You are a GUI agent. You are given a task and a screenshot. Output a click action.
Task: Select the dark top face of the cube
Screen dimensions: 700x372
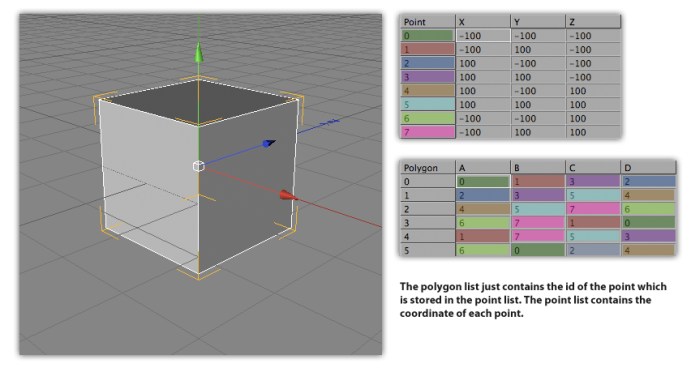click(x=199, y=102)
